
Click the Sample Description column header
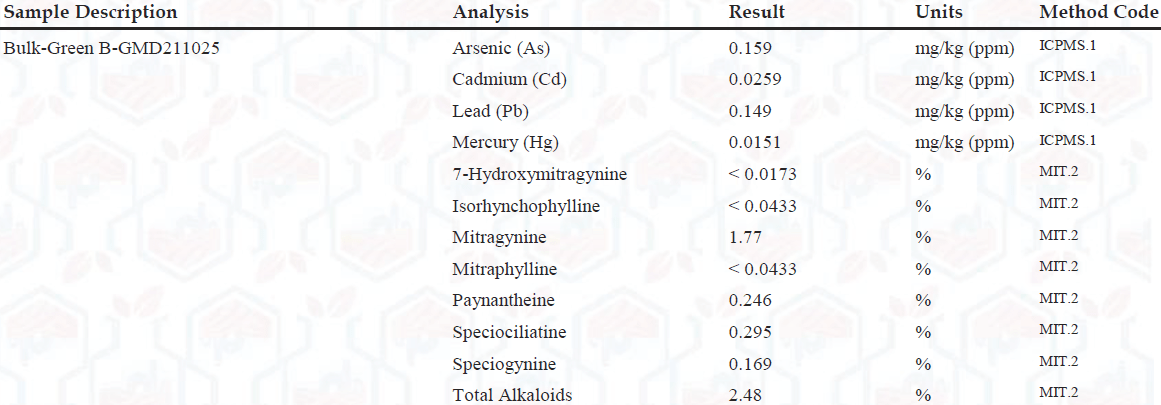[91, 13]
